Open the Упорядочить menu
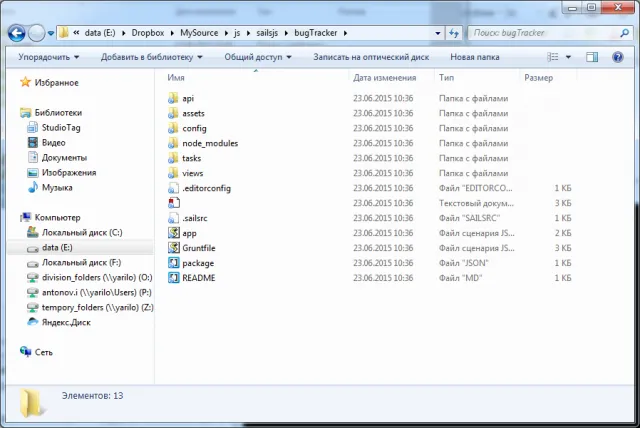Image resolution: width=640 pixels, height=428 pixels. [x=48, y=57]
